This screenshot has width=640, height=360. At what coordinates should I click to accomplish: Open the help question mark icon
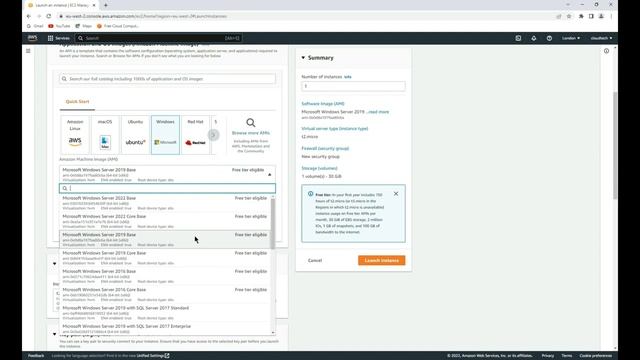(549, 38)
